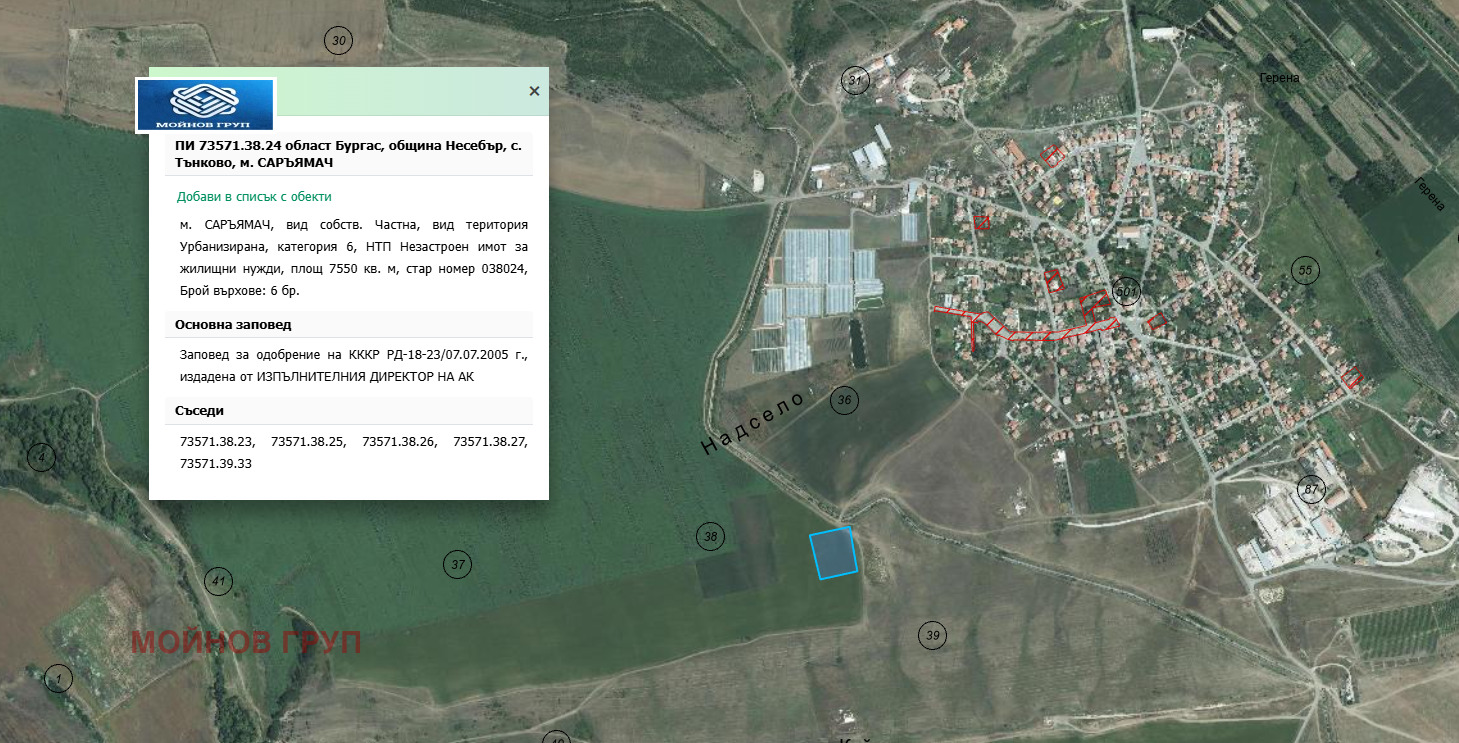Click the 'Съседи' section header
1459x743 pixels.
coord(200,411)
